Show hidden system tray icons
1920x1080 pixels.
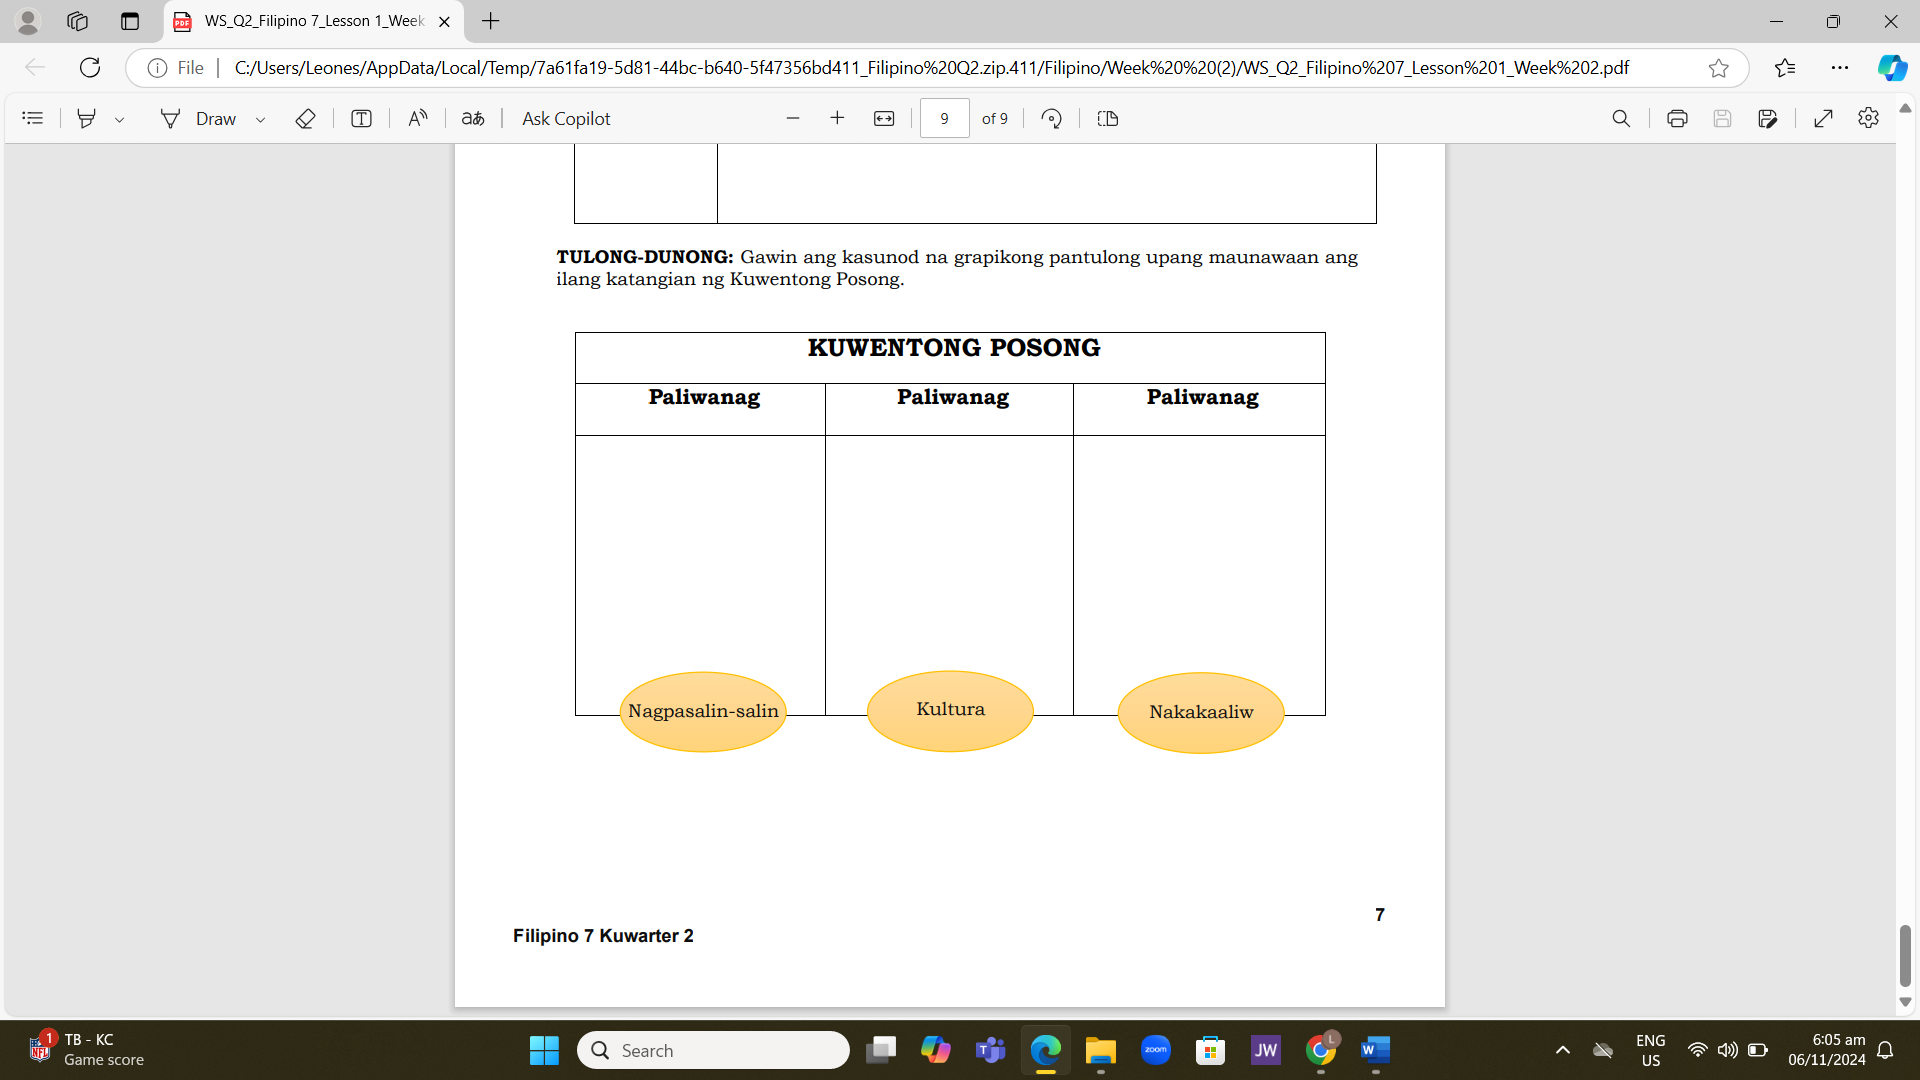tap(1563, 1050)
